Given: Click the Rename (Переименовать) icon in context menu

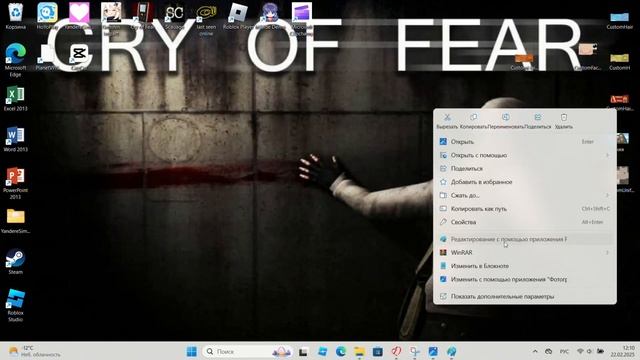Looking at the screenshot, I should coord(505,118).
